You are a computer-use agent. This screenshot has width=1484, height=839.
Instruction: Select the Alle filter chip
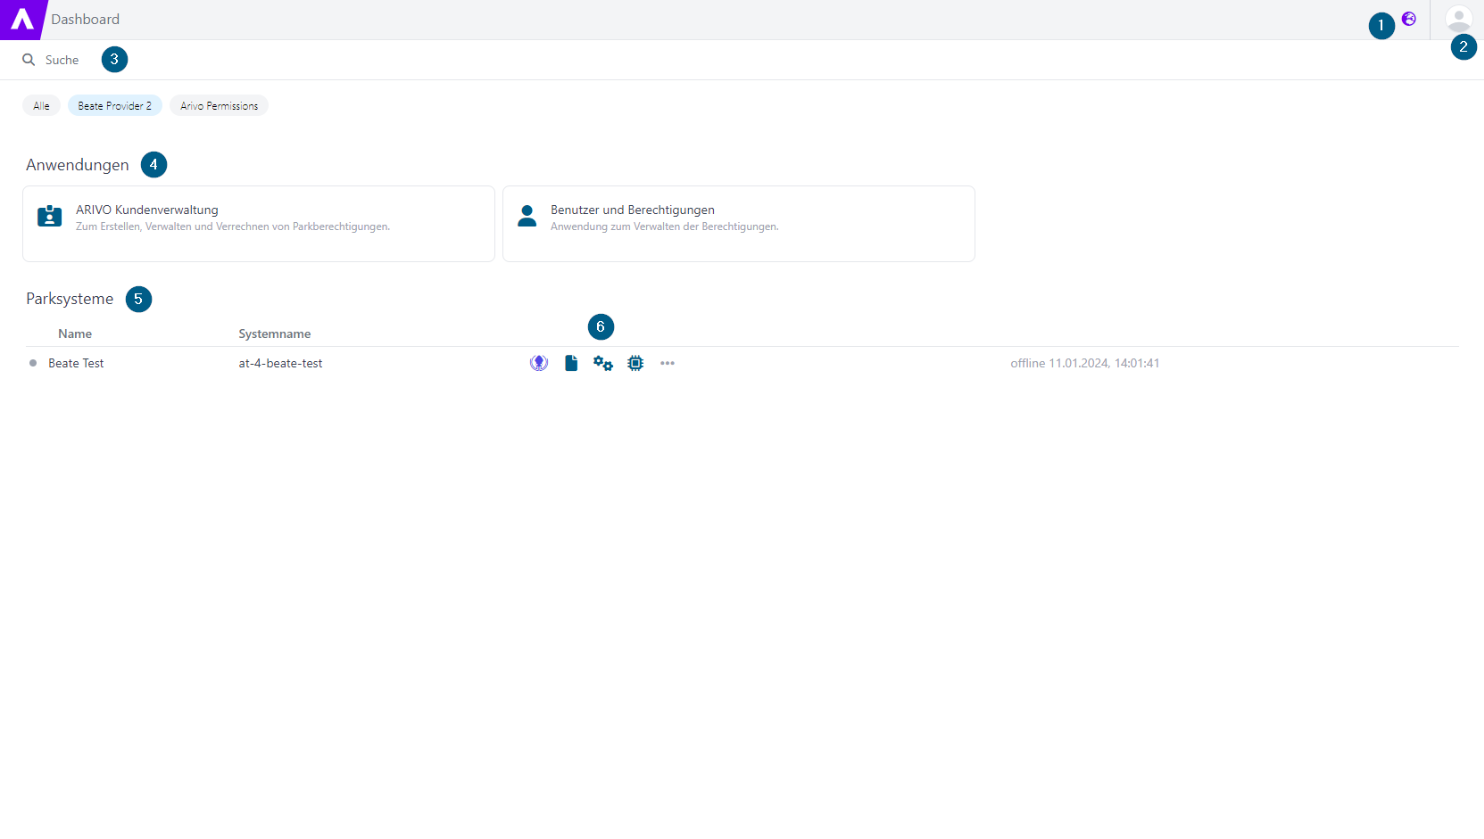tap(41, 106)
